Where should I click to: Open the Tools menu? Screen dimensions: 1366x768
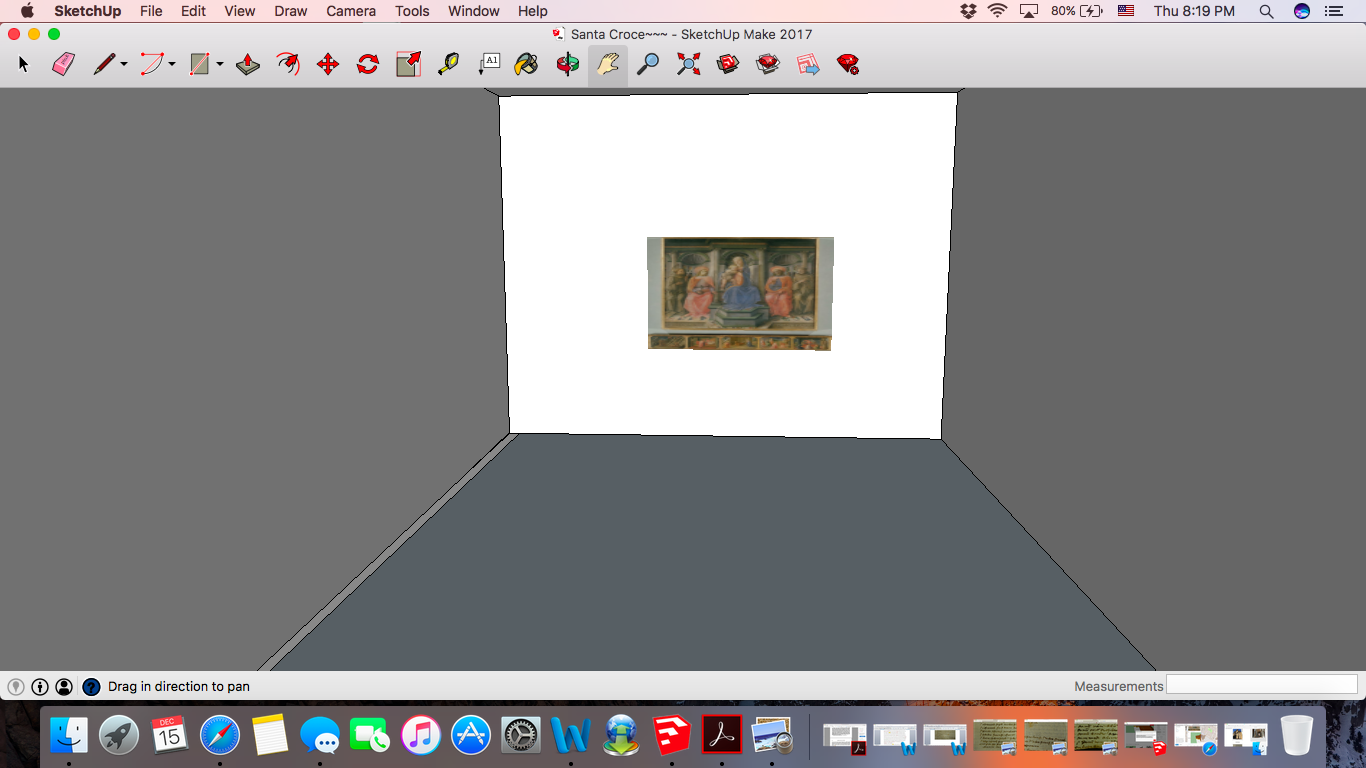tap(412, 11)
